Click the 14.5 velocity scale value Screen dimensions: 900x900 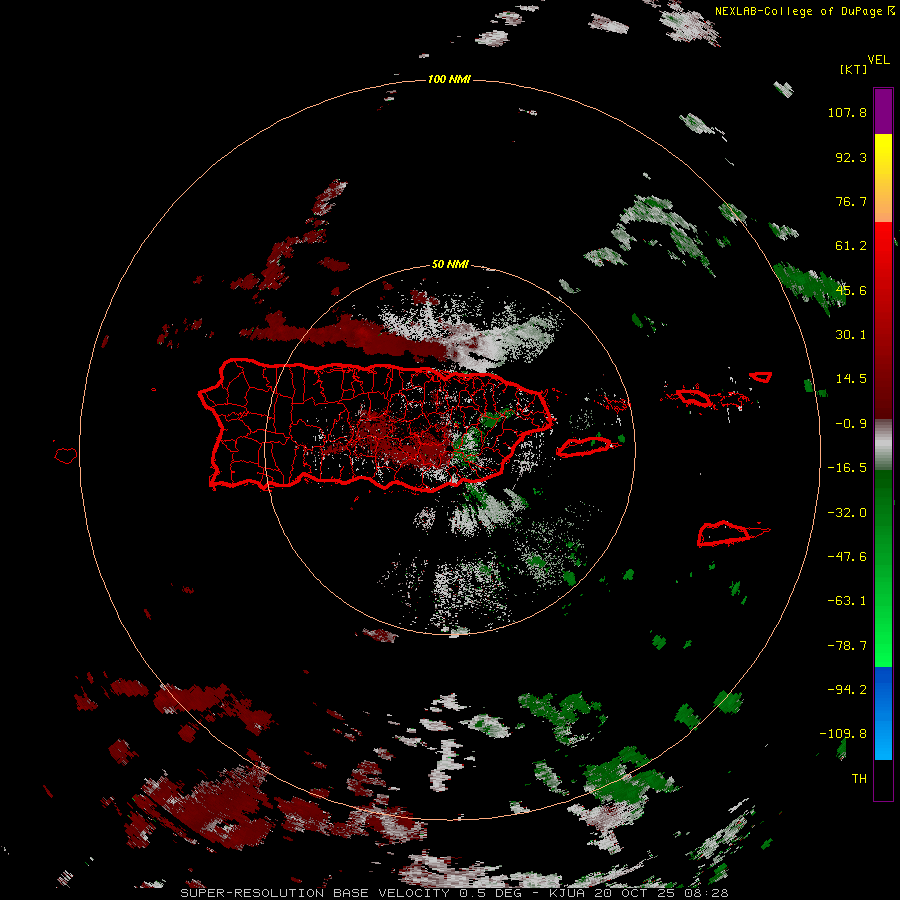pos(851,379)
